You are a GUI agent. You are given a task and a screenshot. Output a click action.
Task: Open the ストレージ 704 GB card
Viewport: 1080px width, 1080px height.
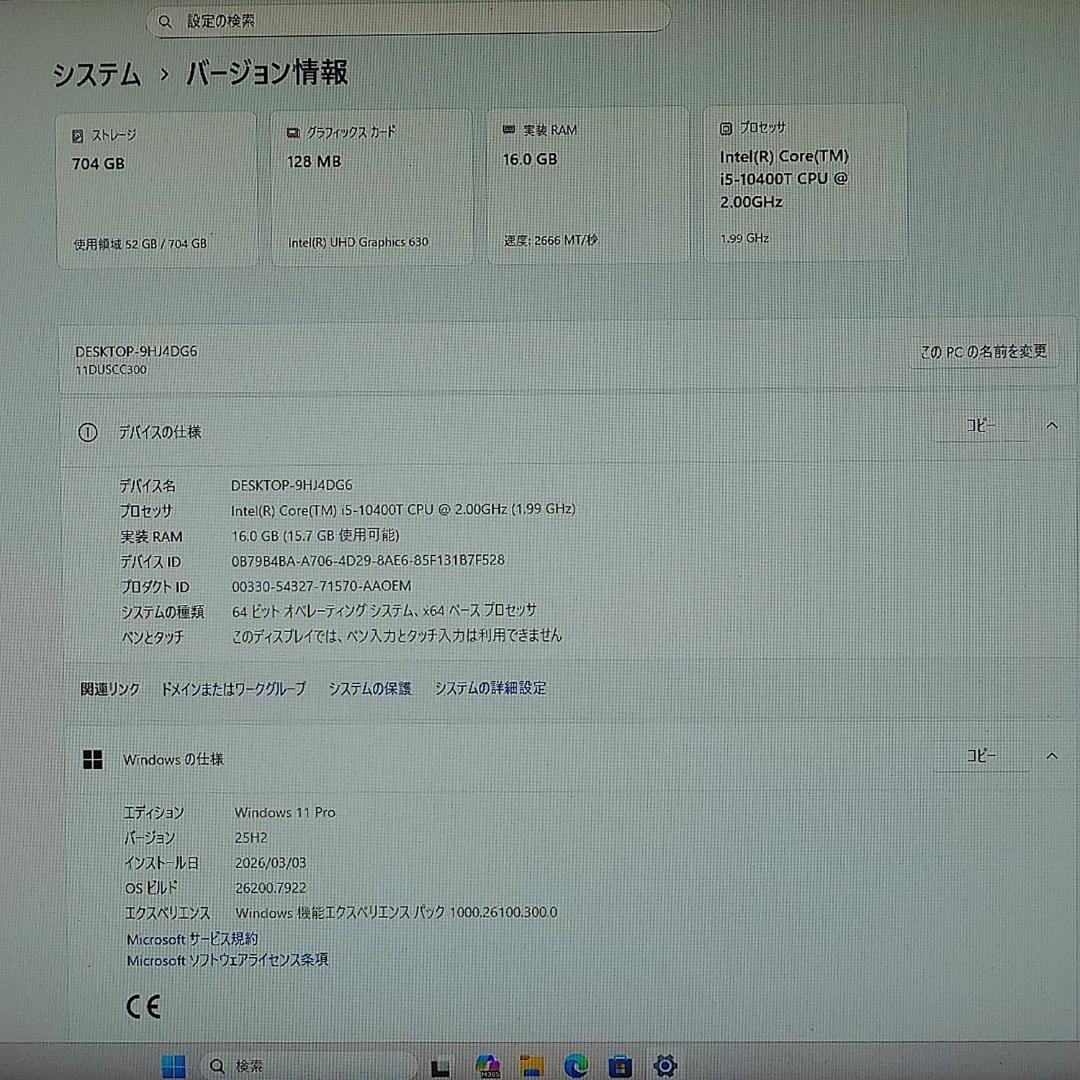157,190
